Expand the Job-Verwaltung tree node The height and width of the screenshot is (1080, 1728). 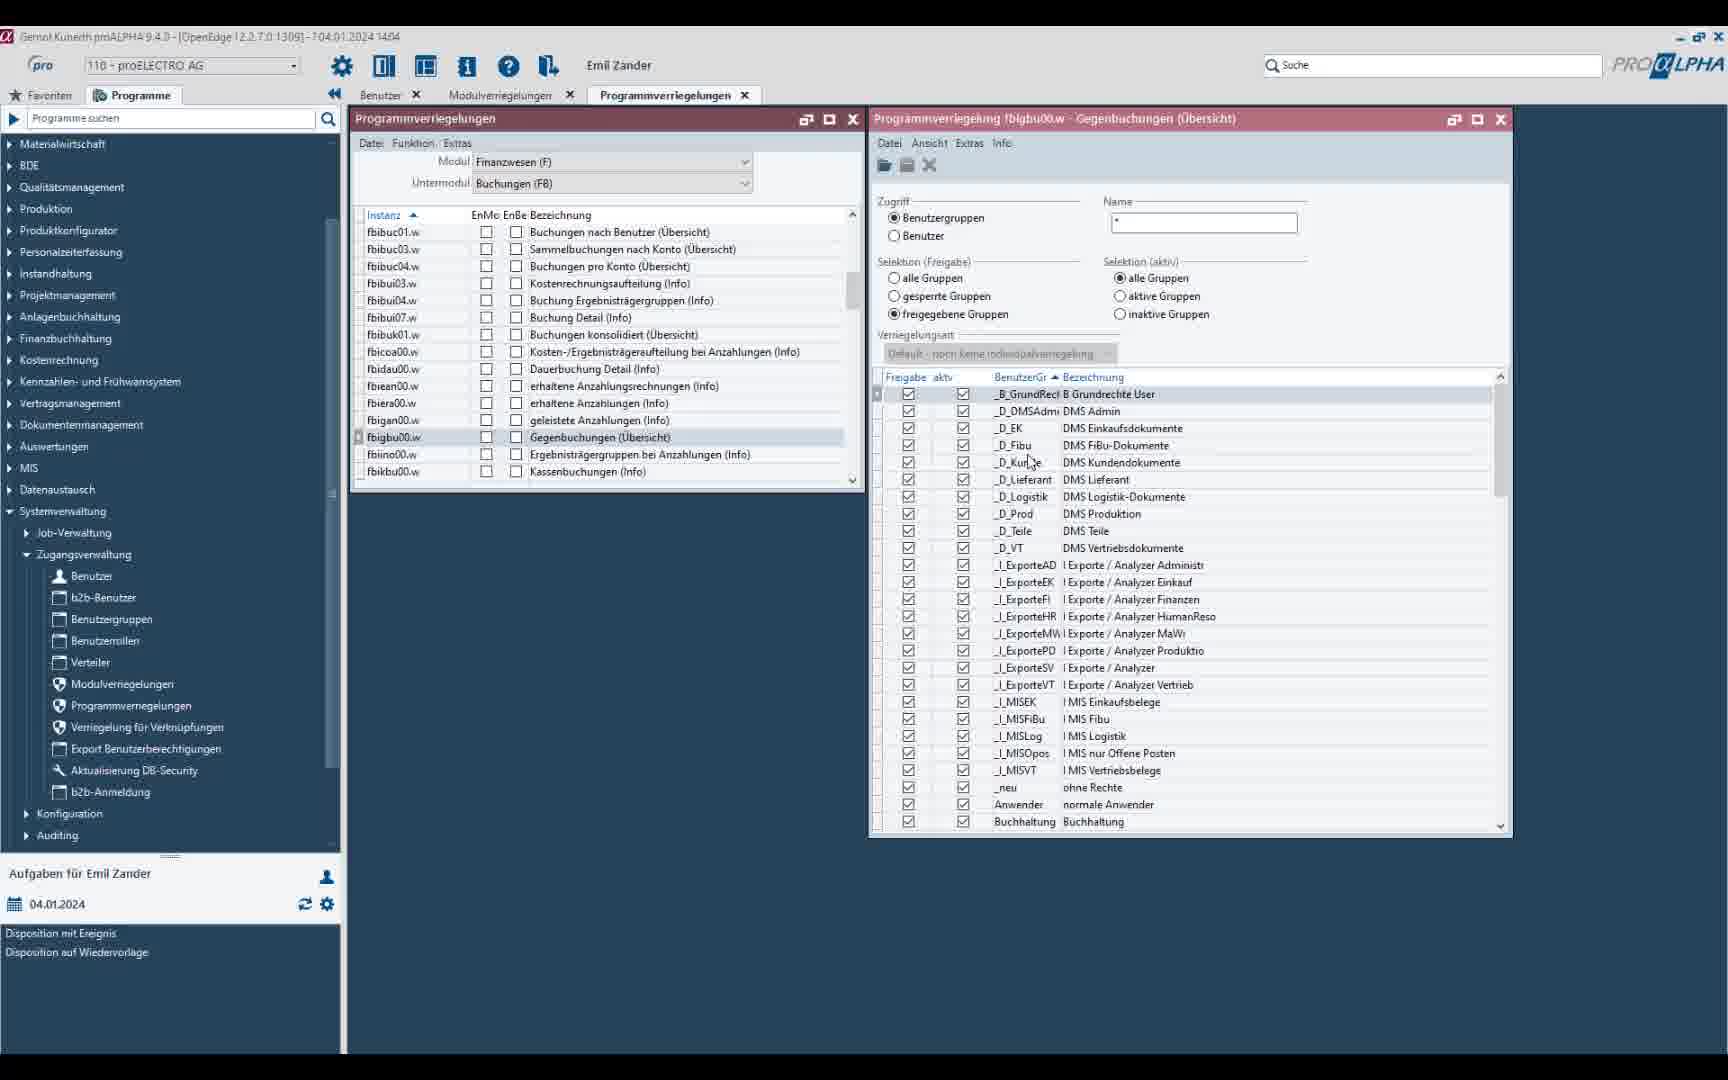pos(26,533)
